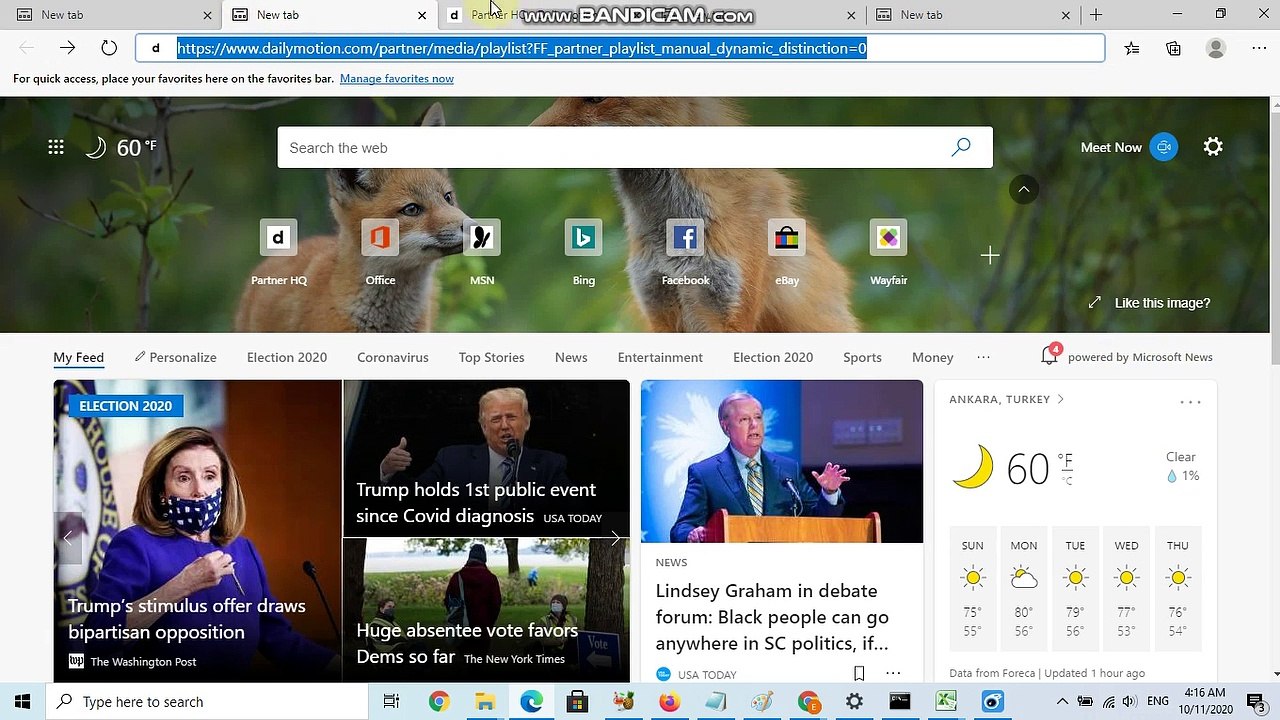Expand Ankara, Turkey location chevron
The width and height of the screenshot is (1280, 720).
[1061, 399]
